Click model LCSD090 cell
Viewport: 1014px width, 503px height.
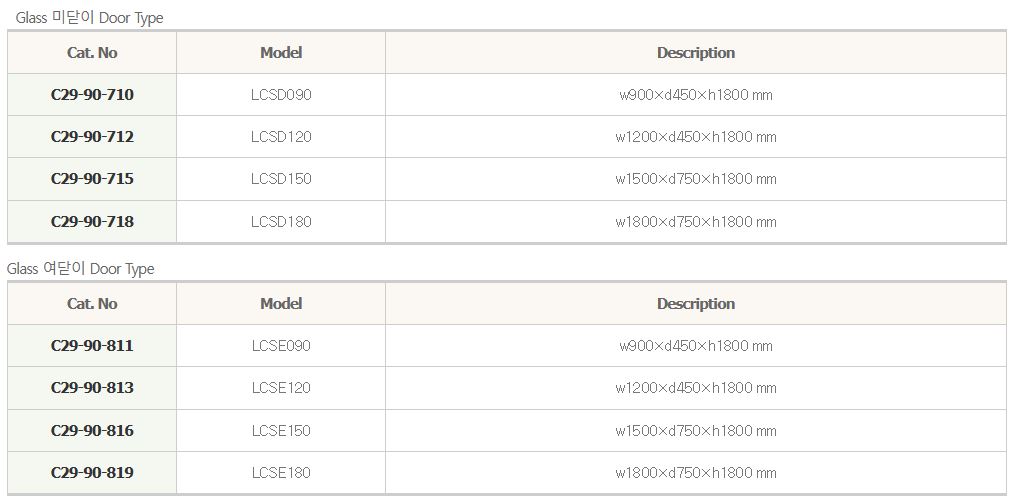point(281,95)
